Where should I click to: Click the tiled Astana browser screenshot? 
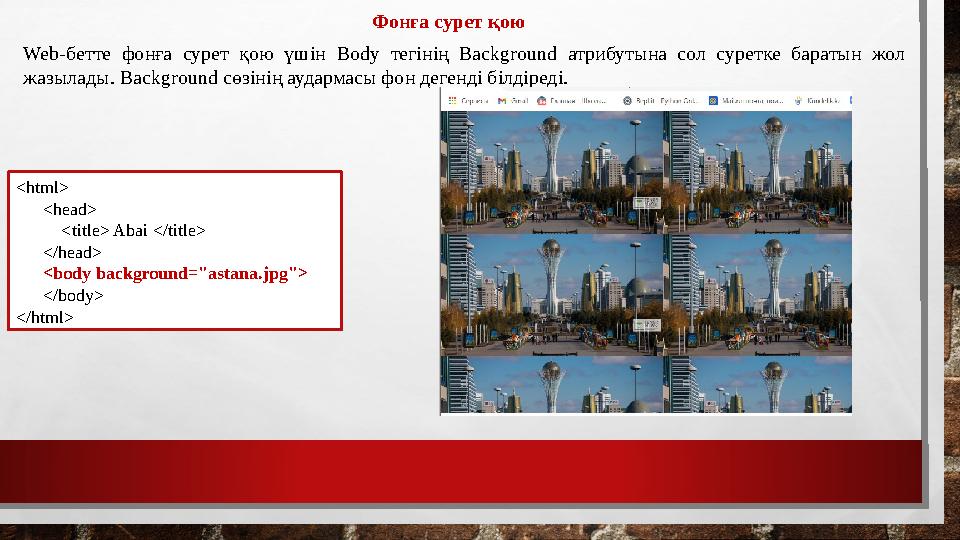pyautogui.click(x=646, y=252)
